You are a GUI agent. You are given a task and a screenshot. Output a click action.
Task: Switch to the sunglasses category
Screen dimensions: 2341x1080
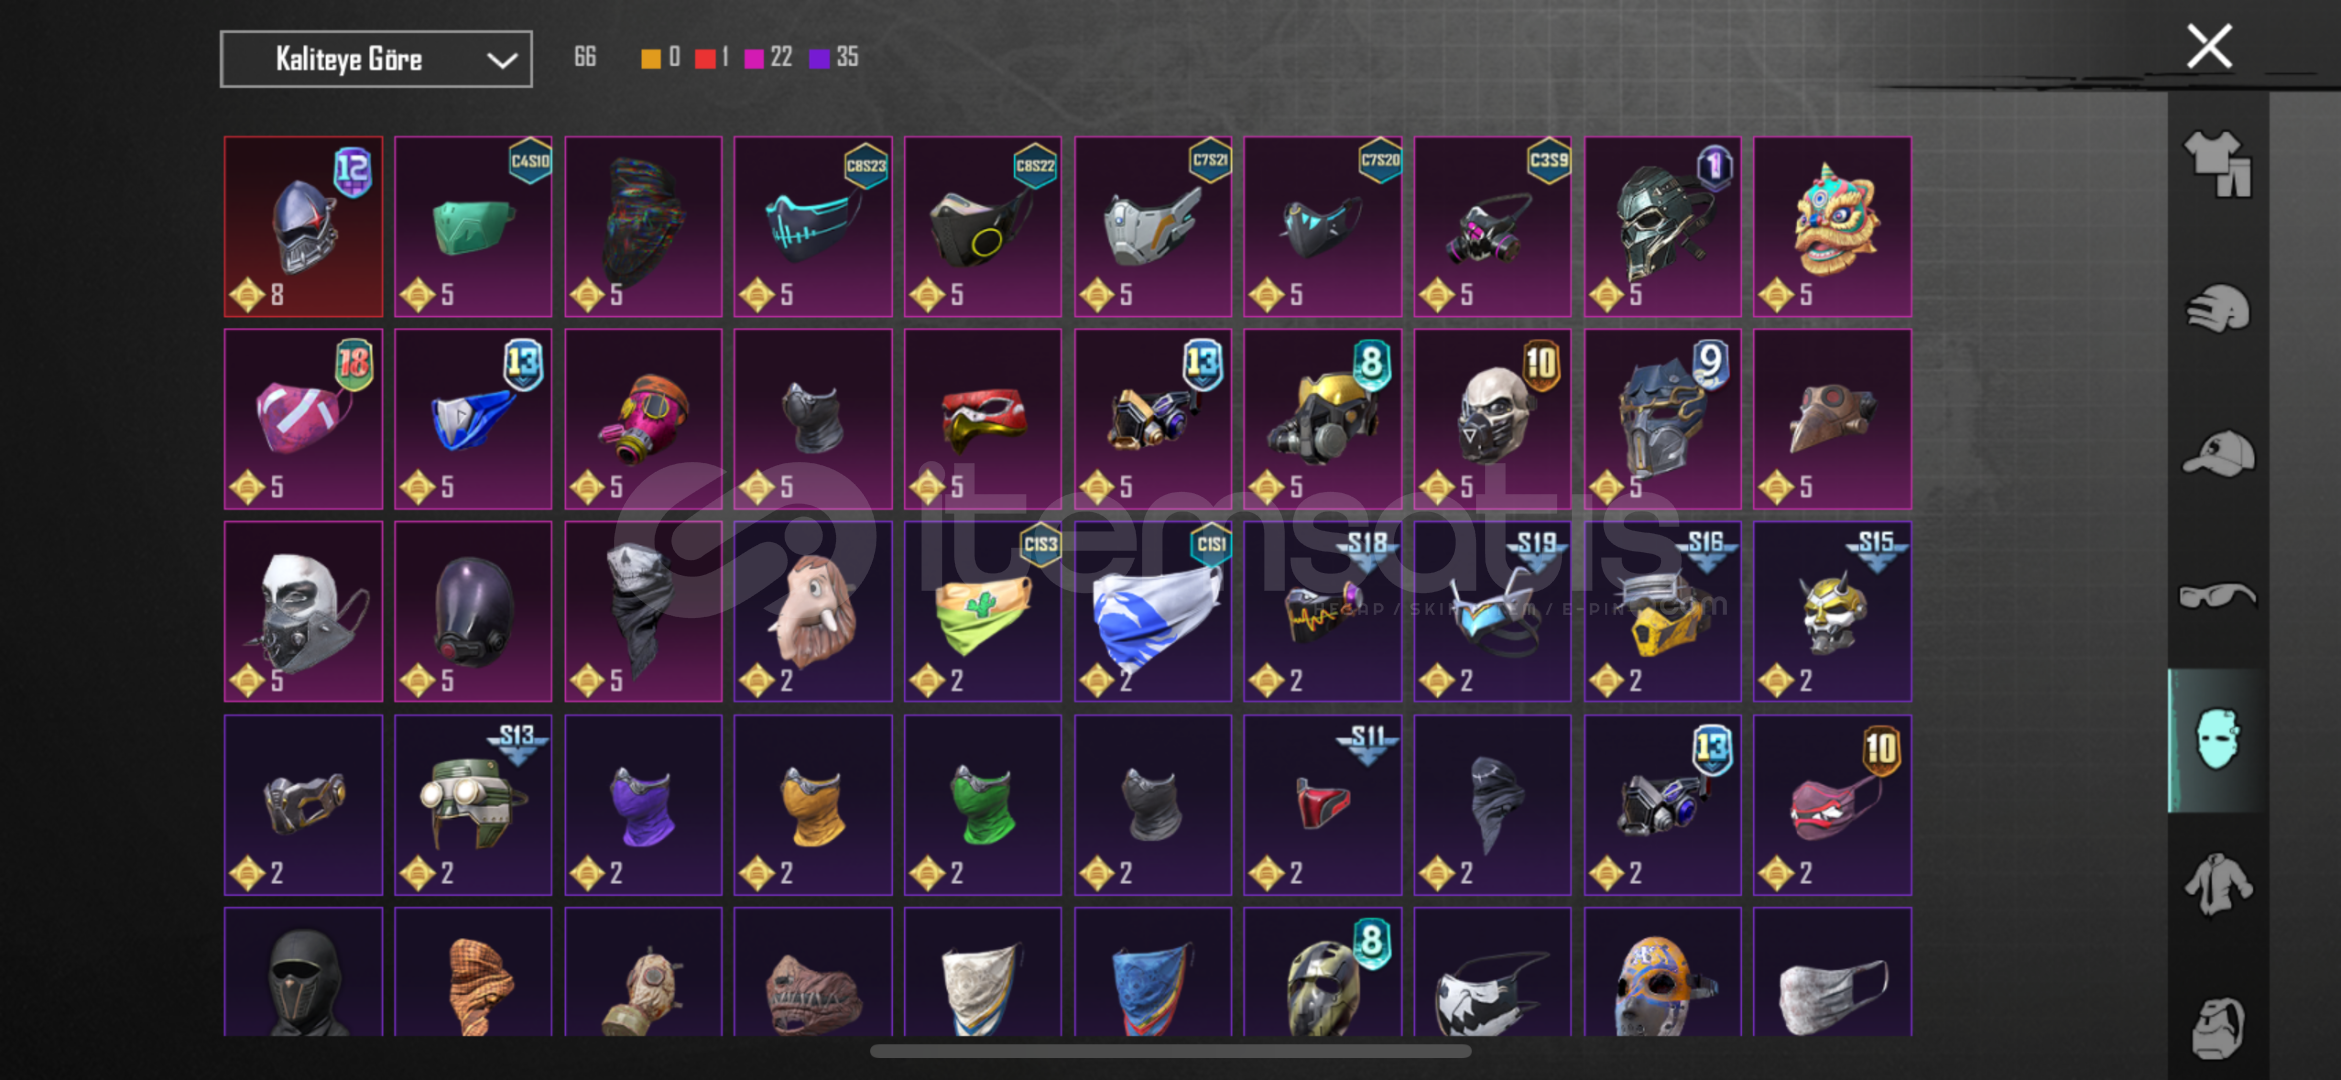point(2217,596)
